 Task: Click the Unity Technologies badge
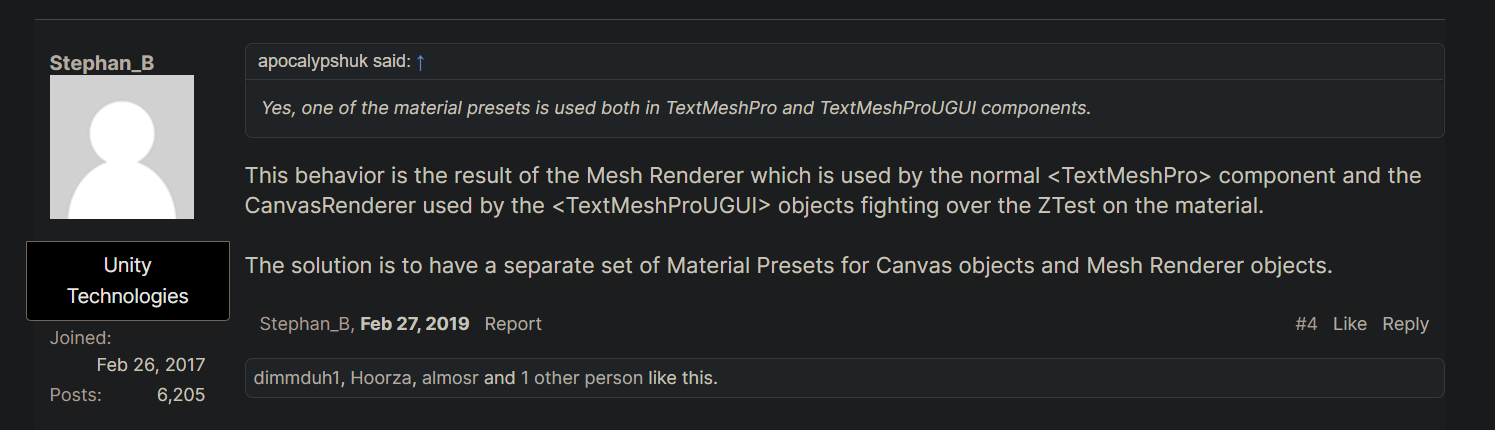(x=128, y=281)
